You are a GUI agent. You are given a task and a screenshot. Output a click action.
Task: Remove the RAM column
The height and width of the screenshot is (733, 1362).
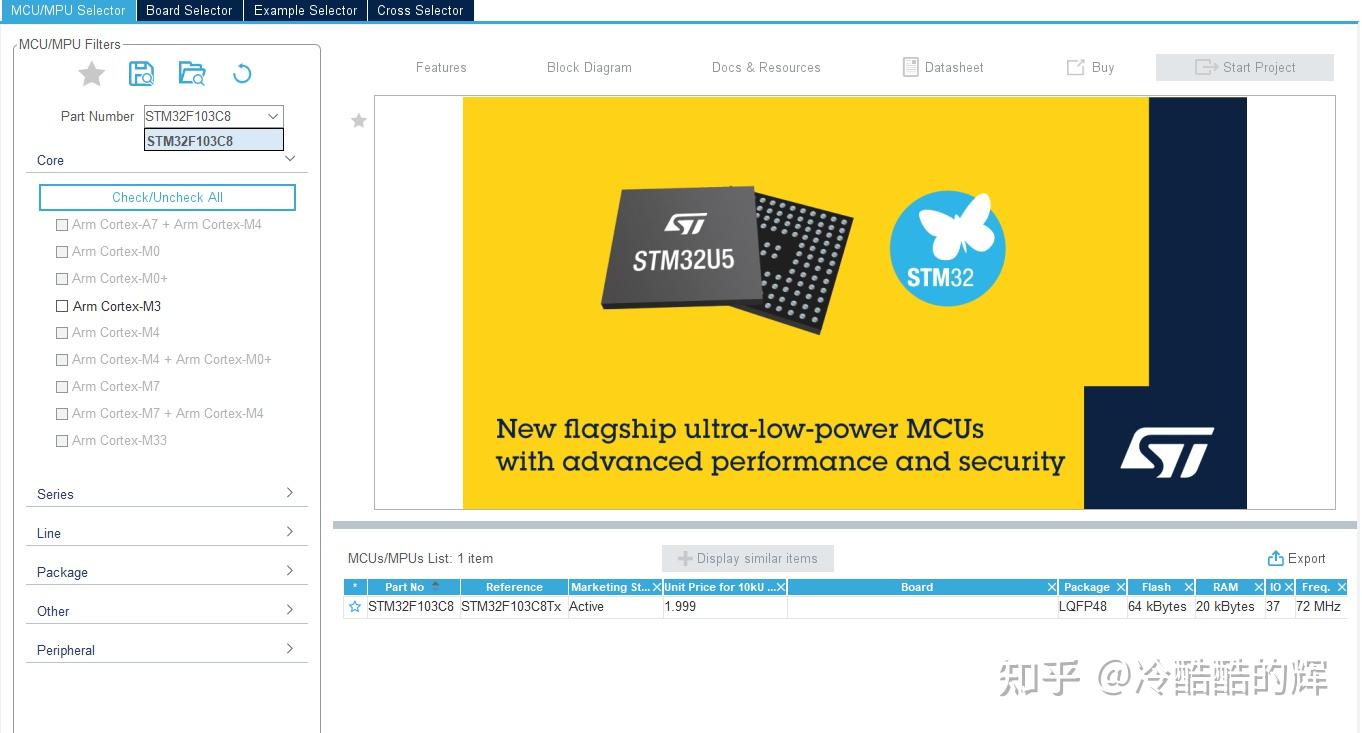[x=1258, y=587]
